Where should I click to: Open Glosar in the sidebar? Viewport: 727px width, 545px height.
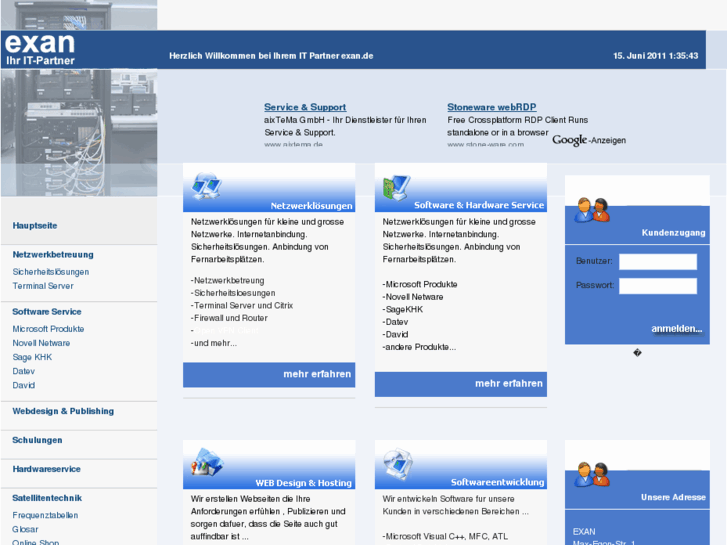click(x=26, y=529)
